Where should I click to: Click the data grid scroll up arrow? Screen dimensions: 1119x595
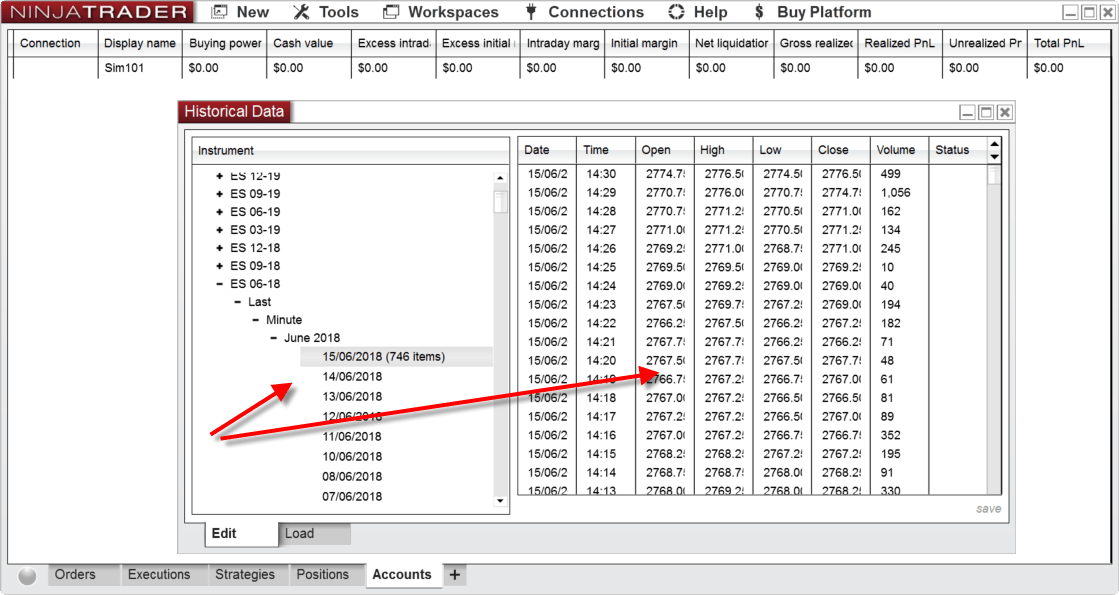point(994,144)
